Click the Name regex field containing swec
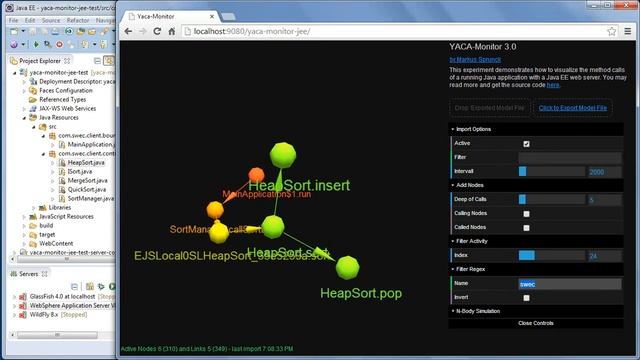 coord(570,284)
